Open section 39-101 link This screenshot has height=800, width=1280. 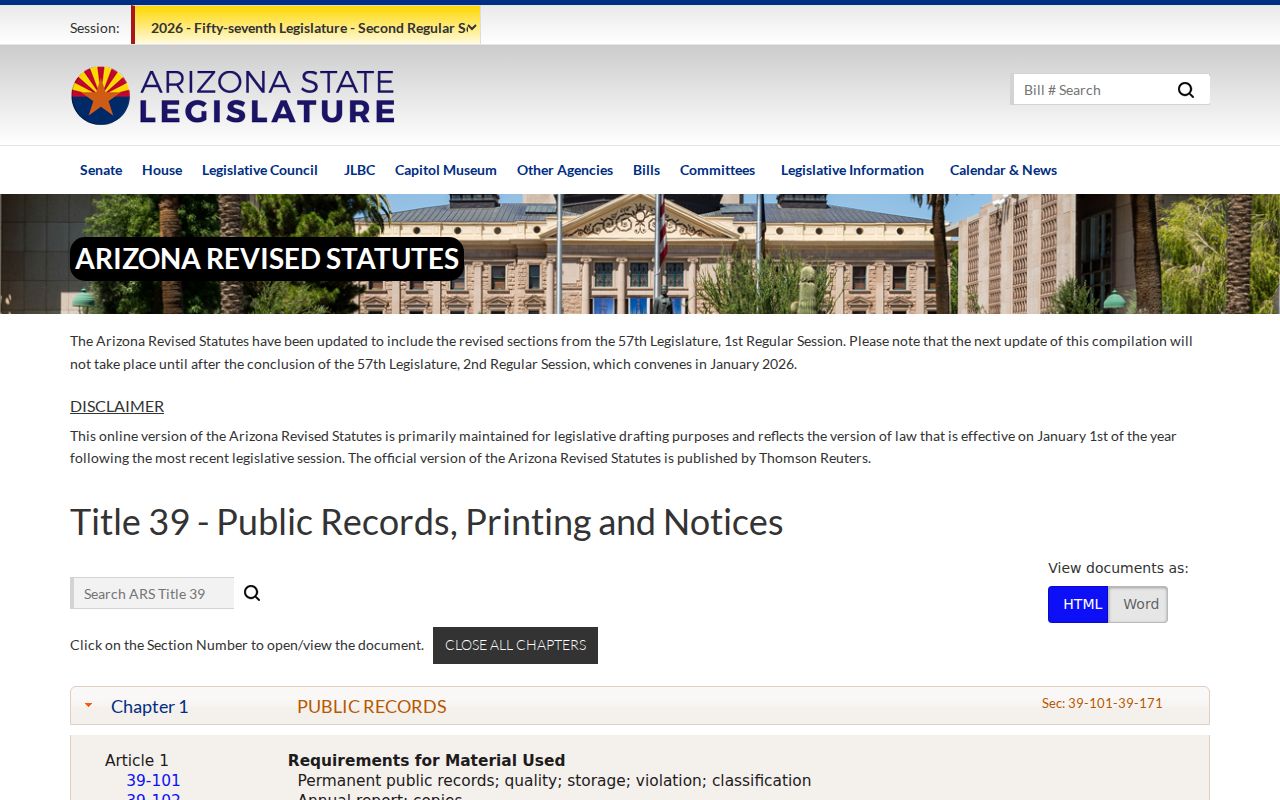[x=153, y=780]
